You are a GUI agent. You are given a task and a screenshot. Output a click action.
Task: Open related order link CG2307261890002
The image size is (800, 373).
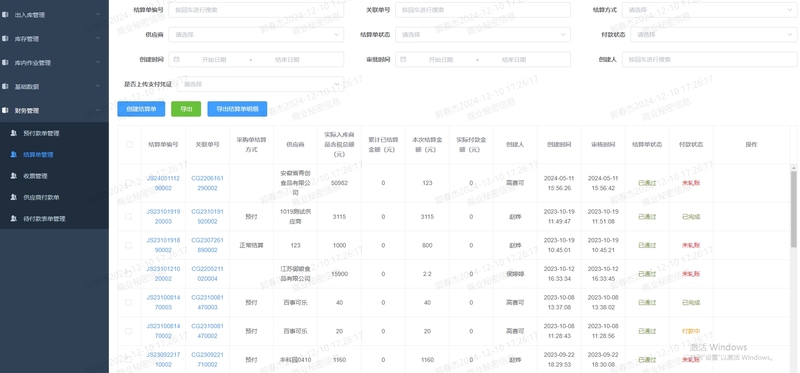pyautogui.click(x=207, y=245)
